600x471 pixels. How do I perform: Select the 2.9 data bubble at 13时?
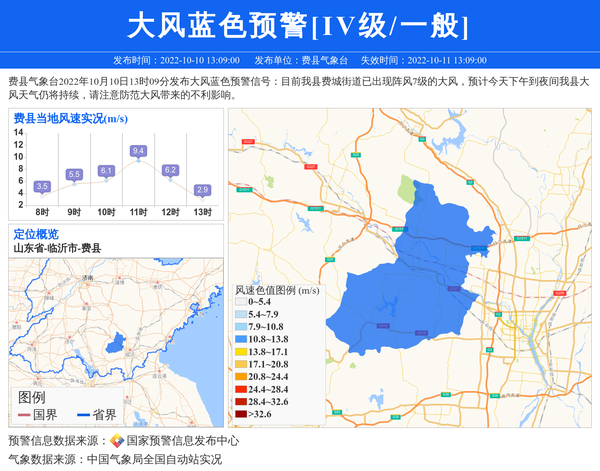202,189
